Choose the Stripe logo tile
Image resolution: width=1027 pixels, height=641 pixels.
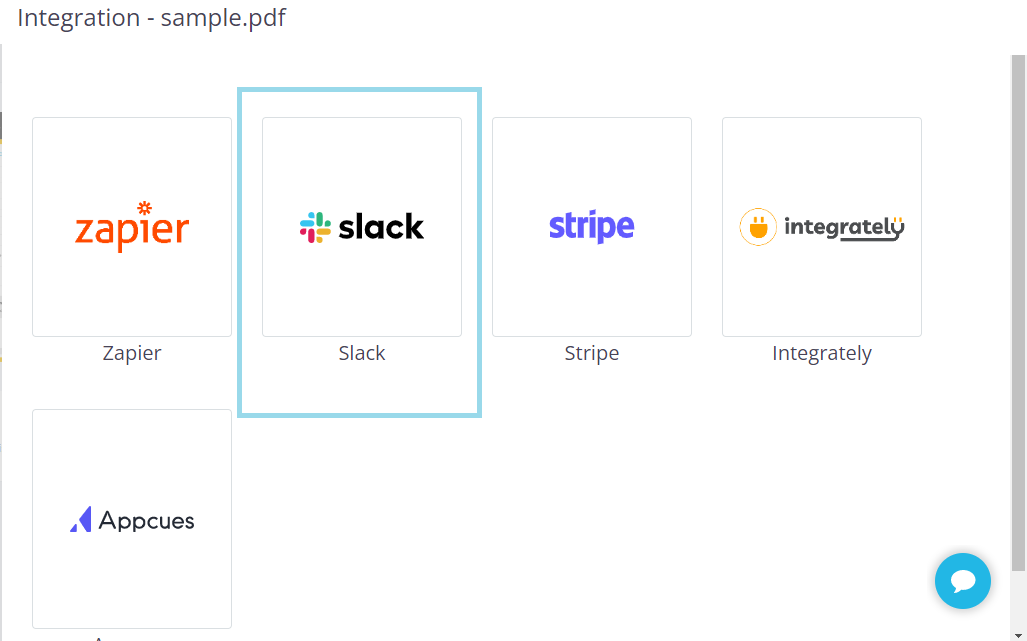pyautogui.click(x=592, y=227)
